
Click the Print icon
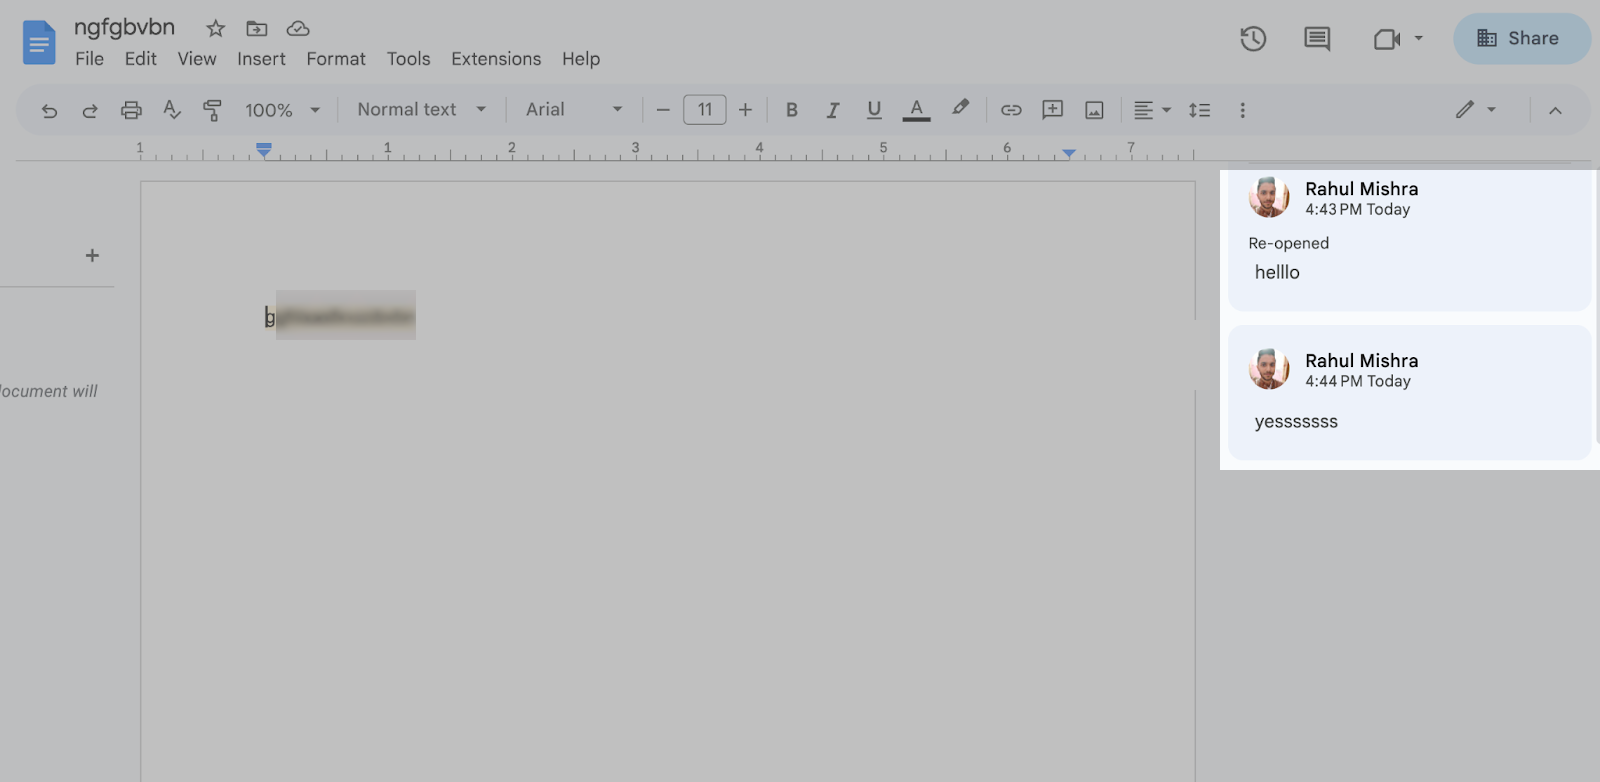pos(131,110)
